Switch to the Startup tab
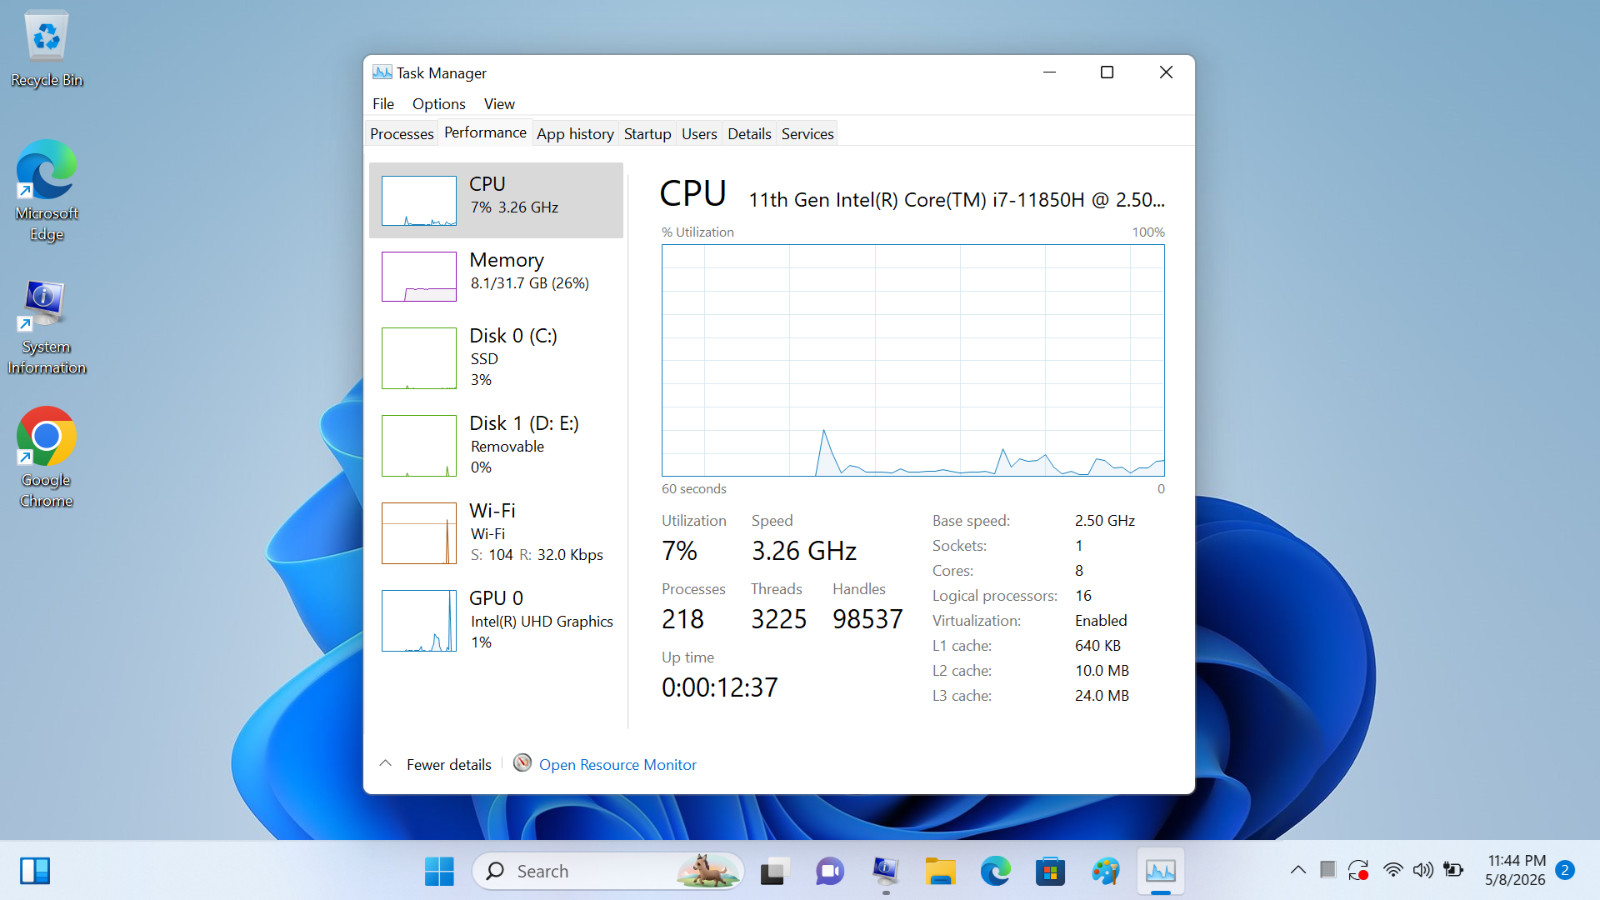The height and width of the screenshot is (900, 1600). pyautogui.click(x=647, y=134)
